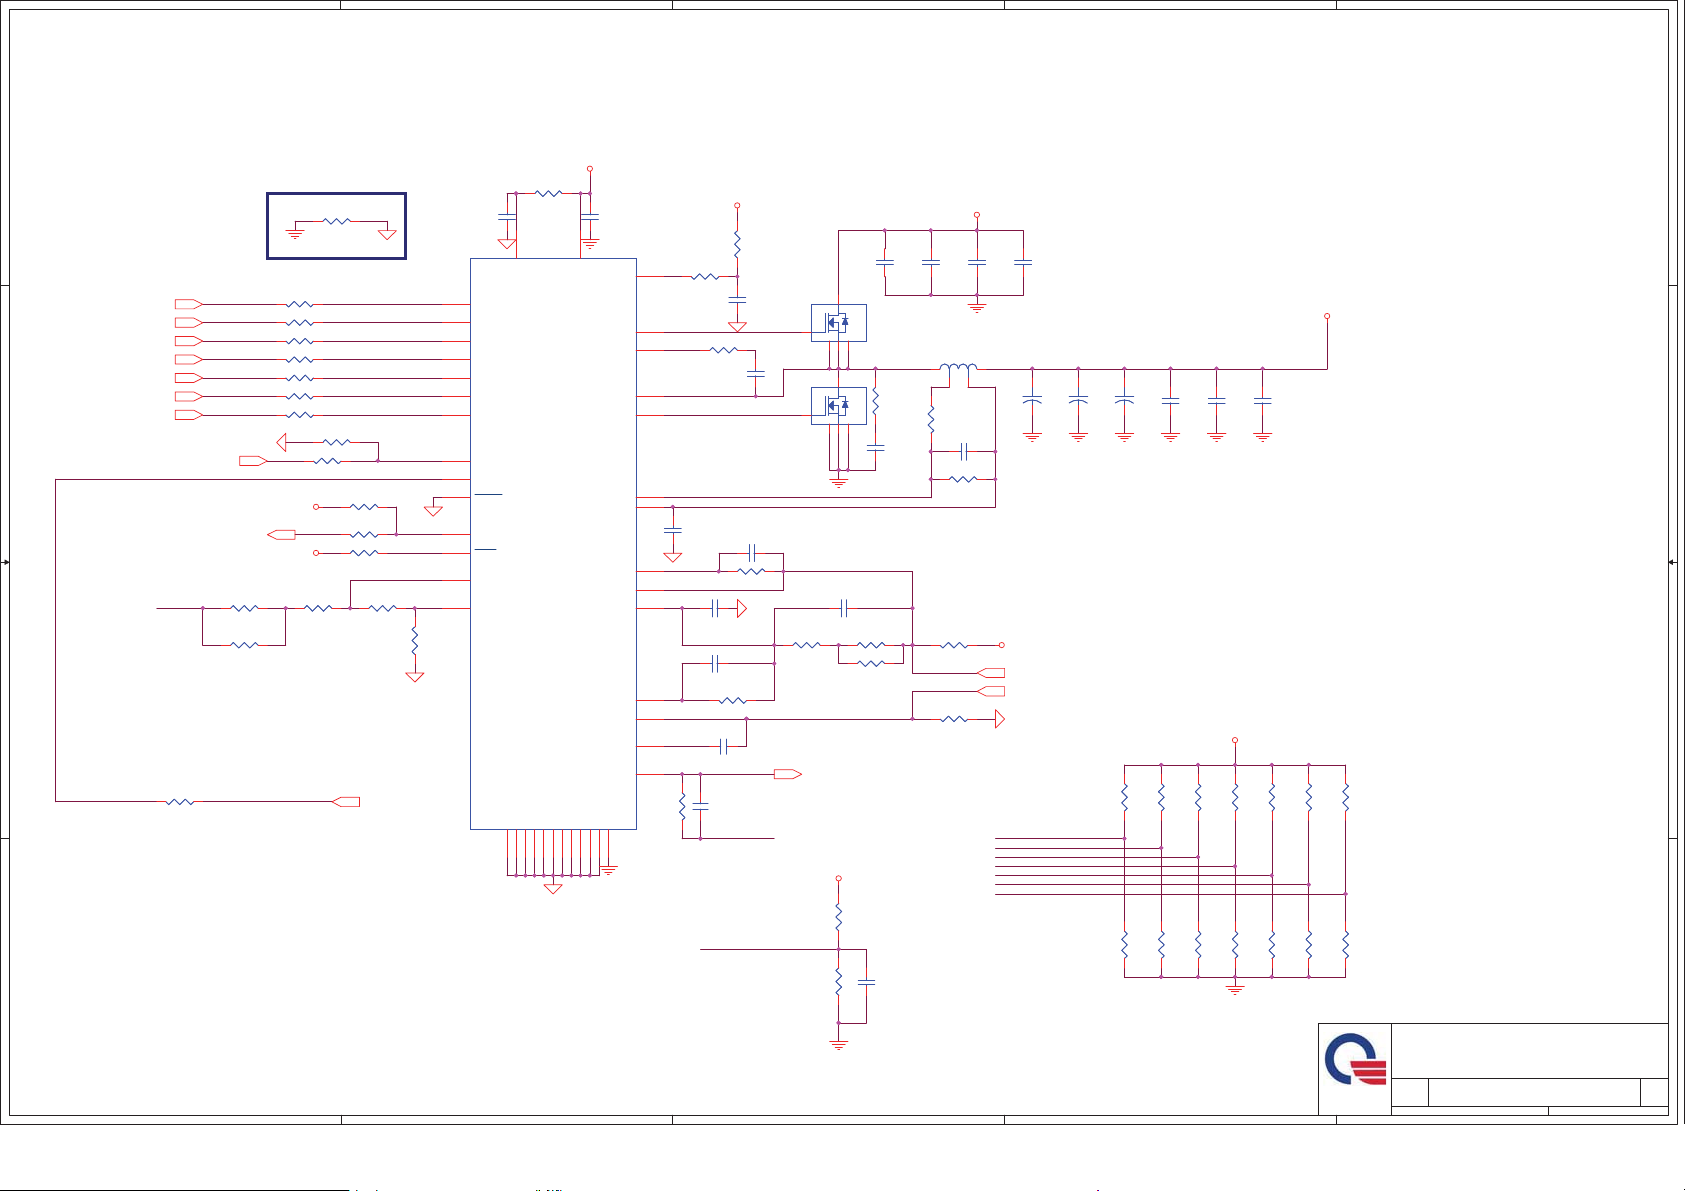
Task: Click the earth ground symbol inside the blue box
Action: coord(295,234)
